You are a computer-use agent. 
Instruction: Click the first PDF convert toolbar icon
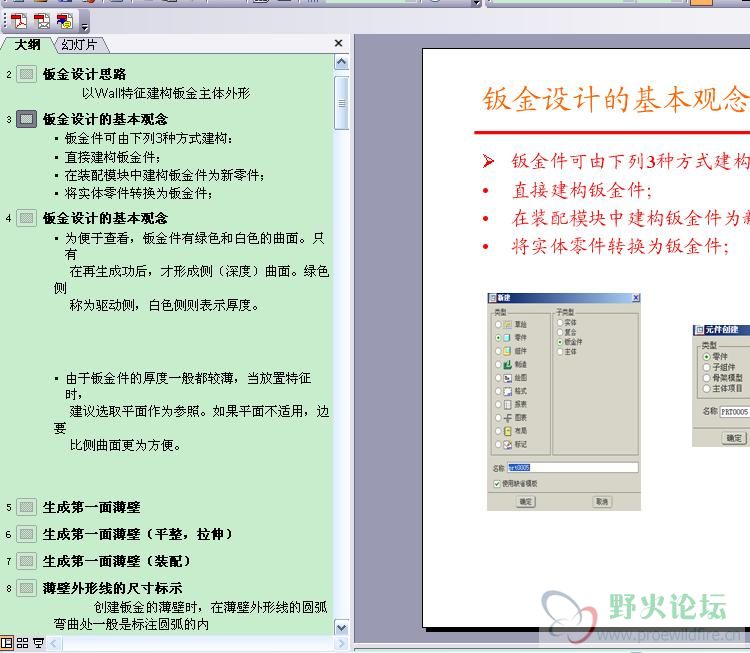click(19, 21)
